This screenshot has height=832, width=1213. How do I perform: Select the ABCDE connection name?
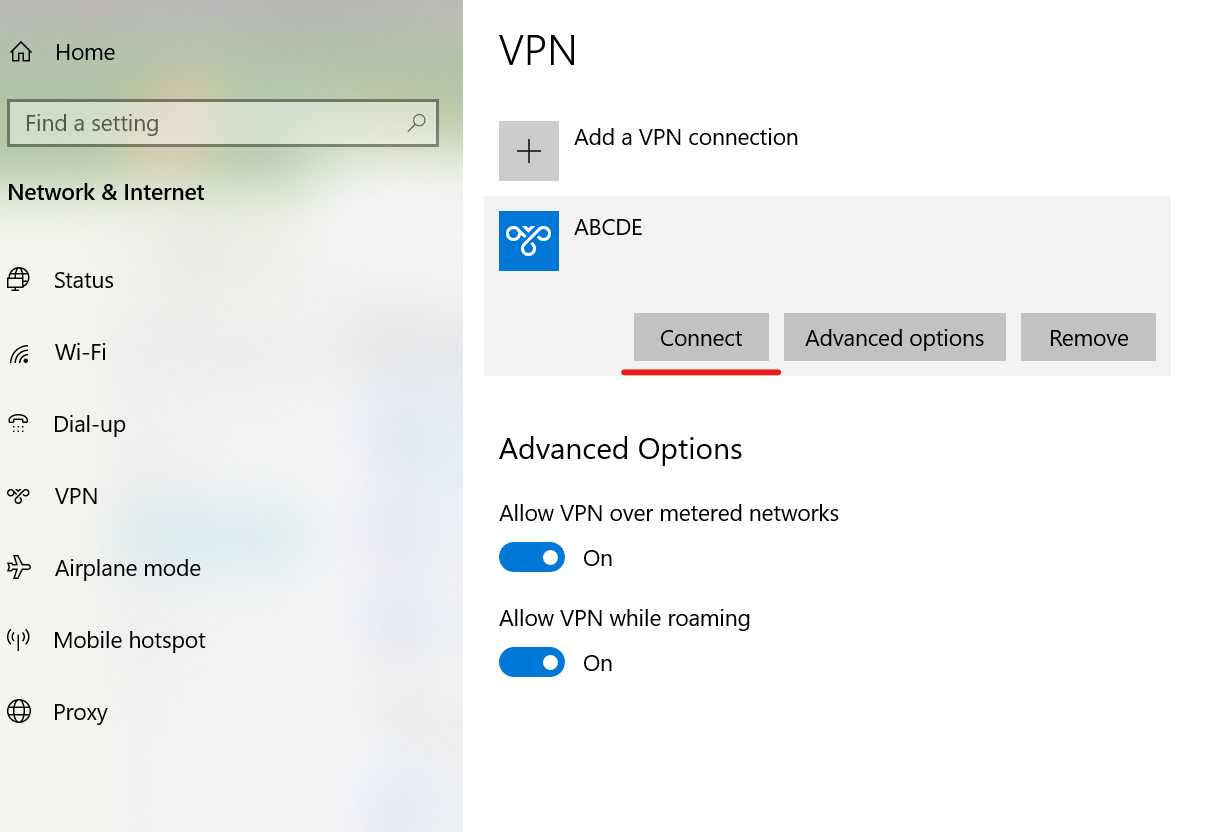(x=608, y=227)
